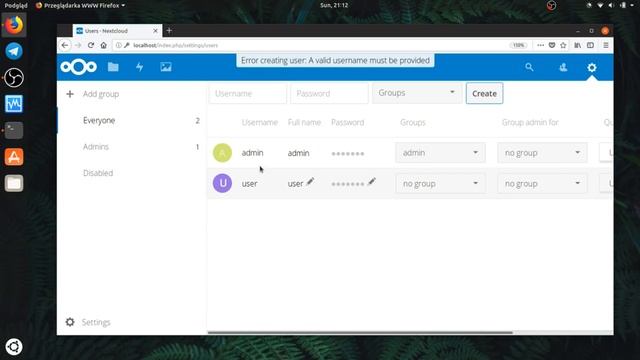This screenshot has width=640, height=360.
Task: Open Firefox library icon
Action: [x=578, y=45]
